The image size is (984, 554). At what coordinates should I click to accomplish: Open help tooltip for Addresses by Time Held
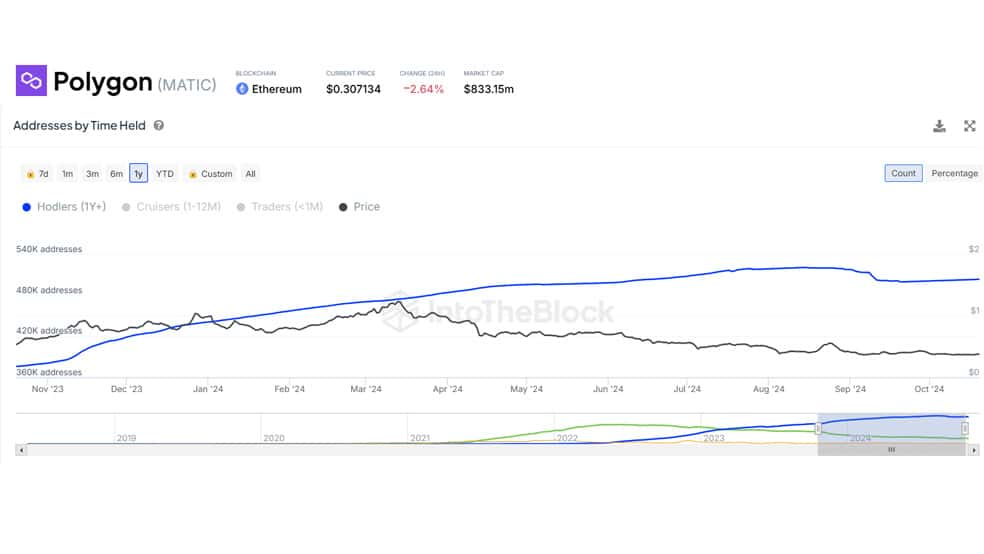tap(159, 125)
